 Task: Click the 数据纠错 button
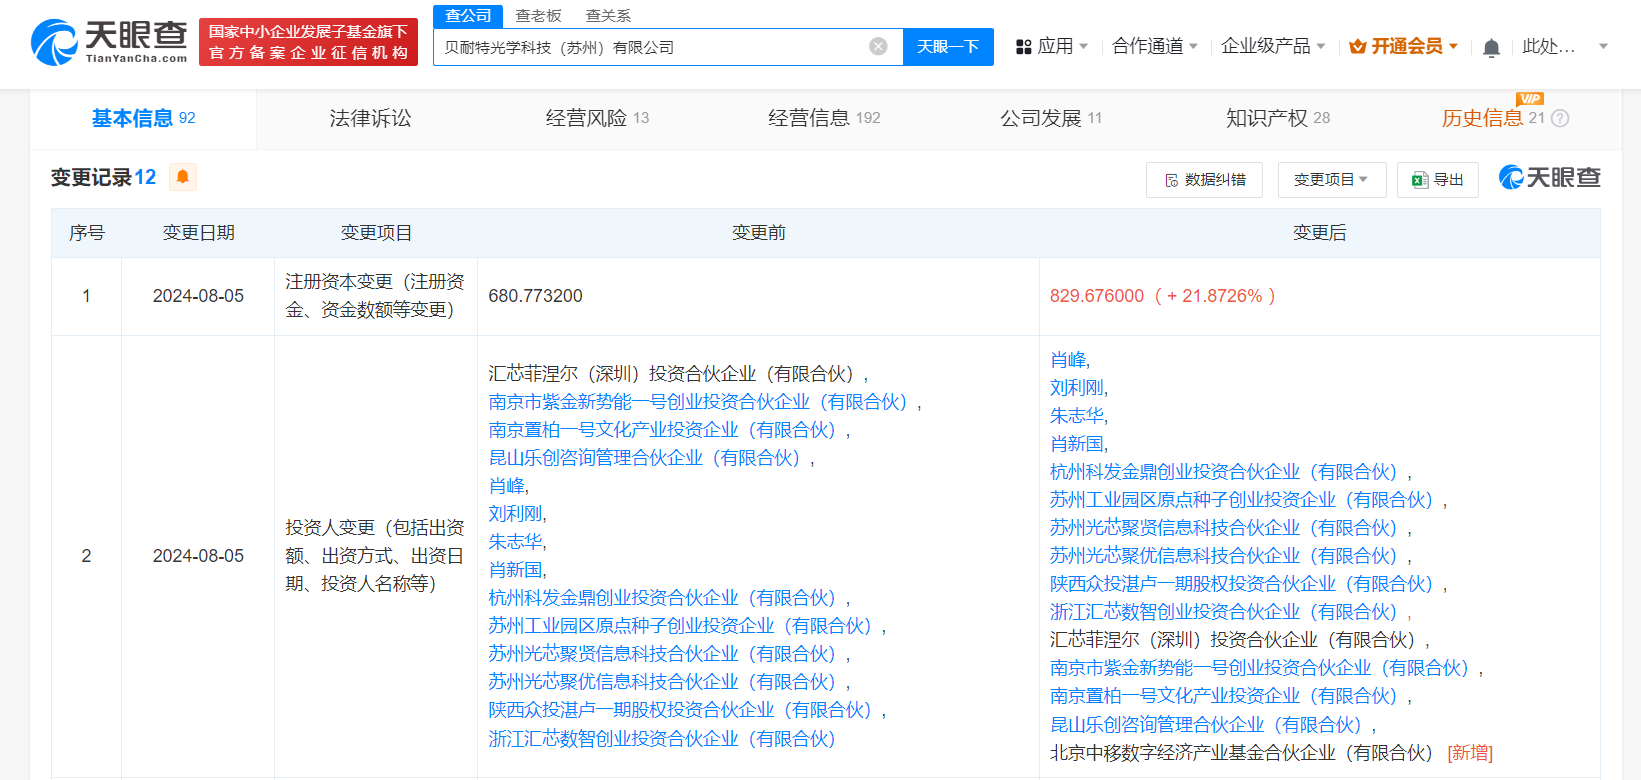tap(1204, 180)
